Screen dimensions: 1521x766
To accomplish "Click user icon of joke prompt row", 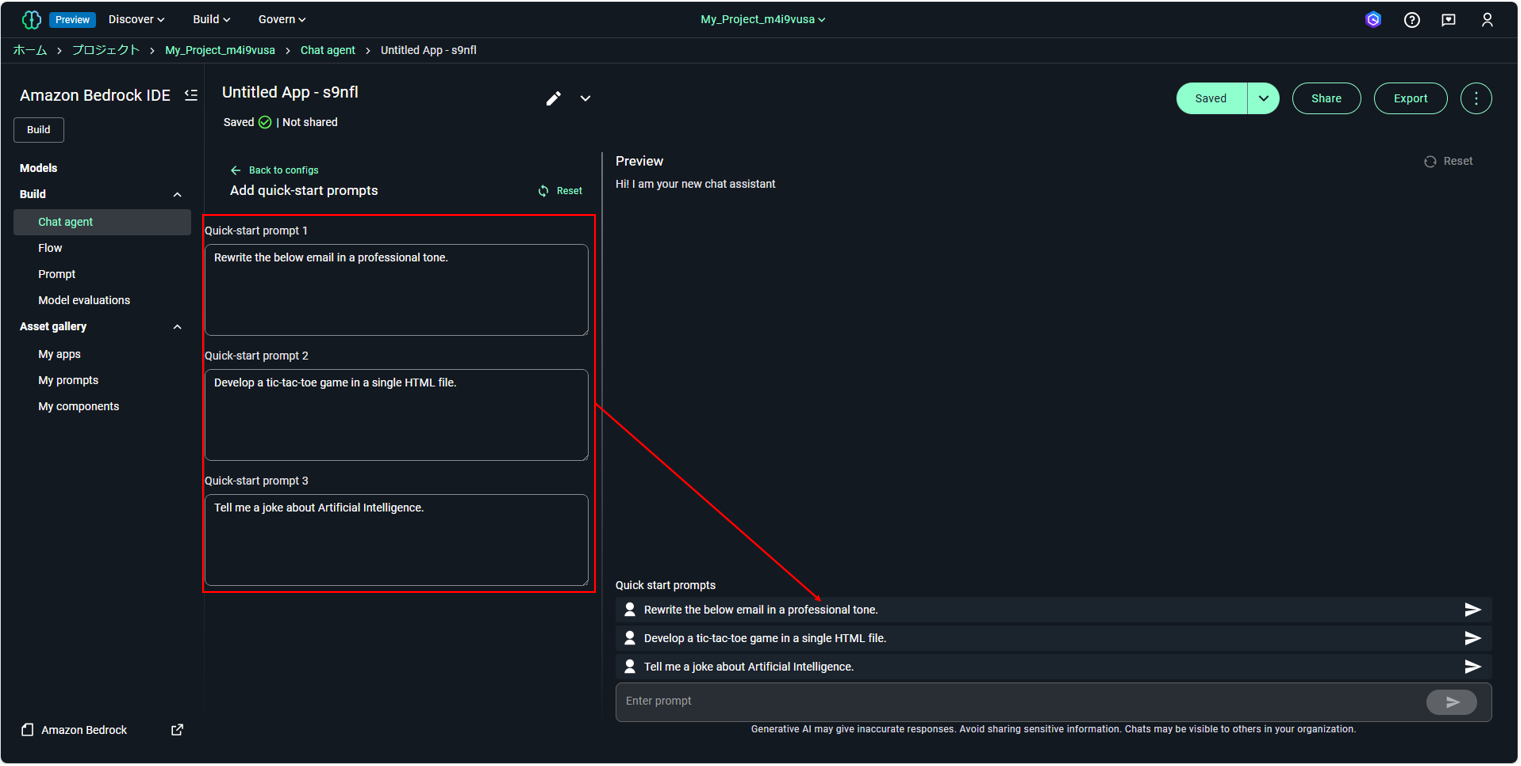I will click(629, 666).
